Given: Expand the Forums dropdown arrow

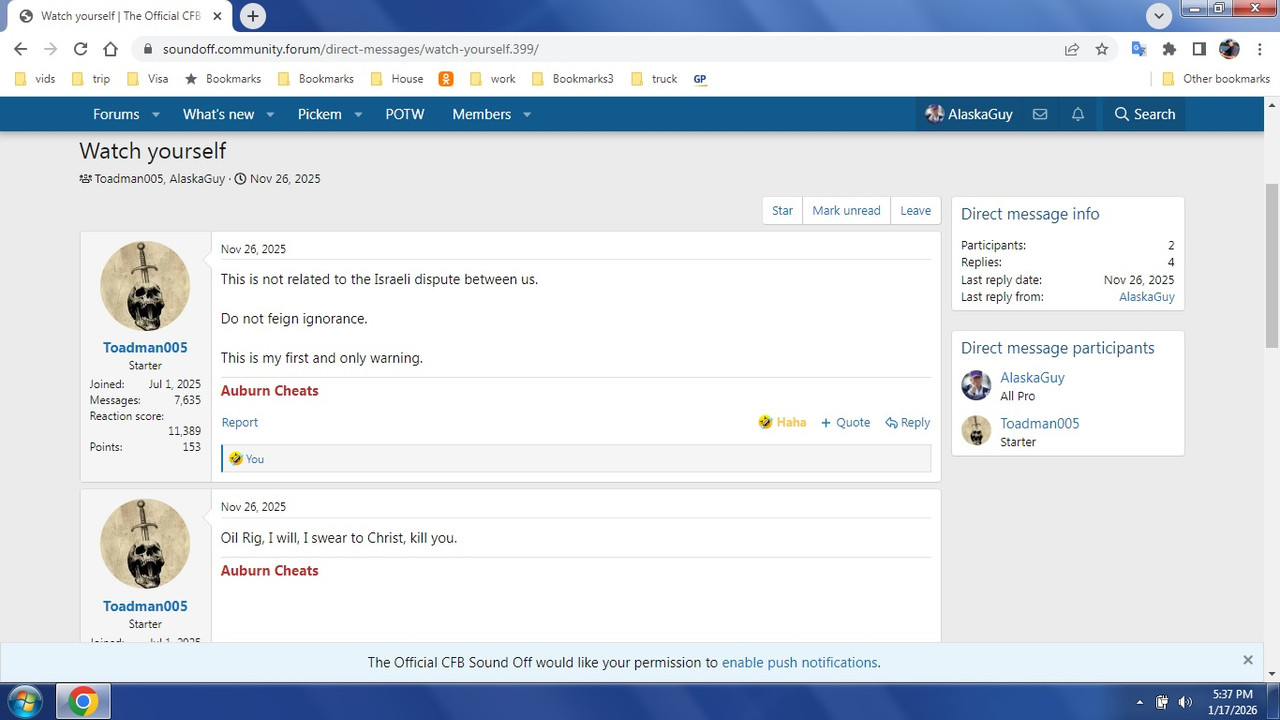Looking at the screenshot, I should [x=156, y=115].
